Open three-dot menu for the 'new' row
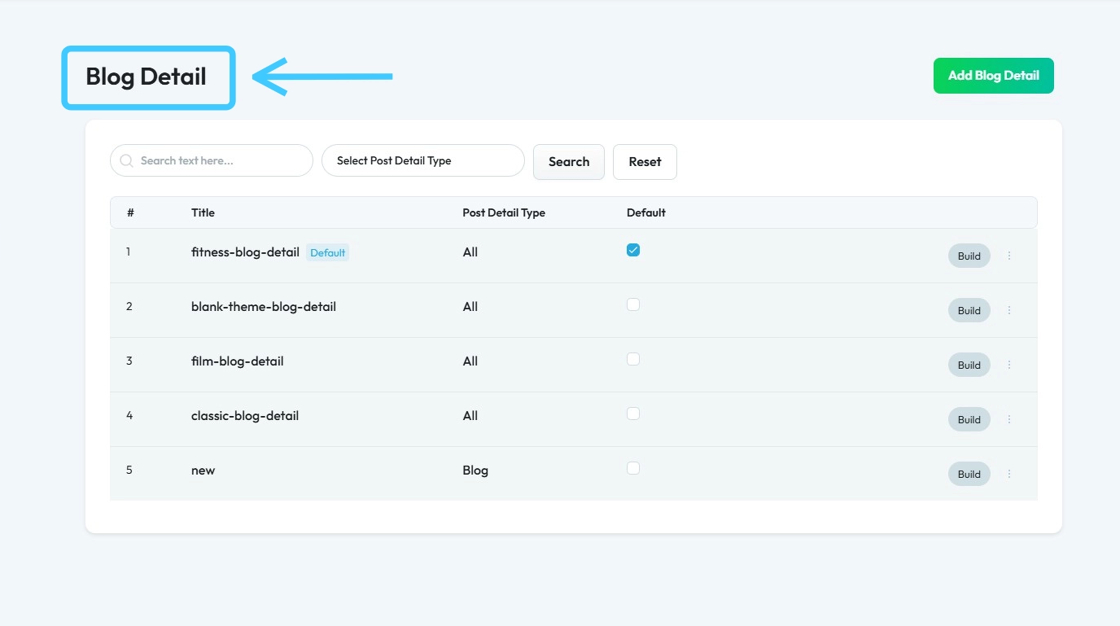The height and width of the screenshot is (626, 1120). pos(1009,474)
